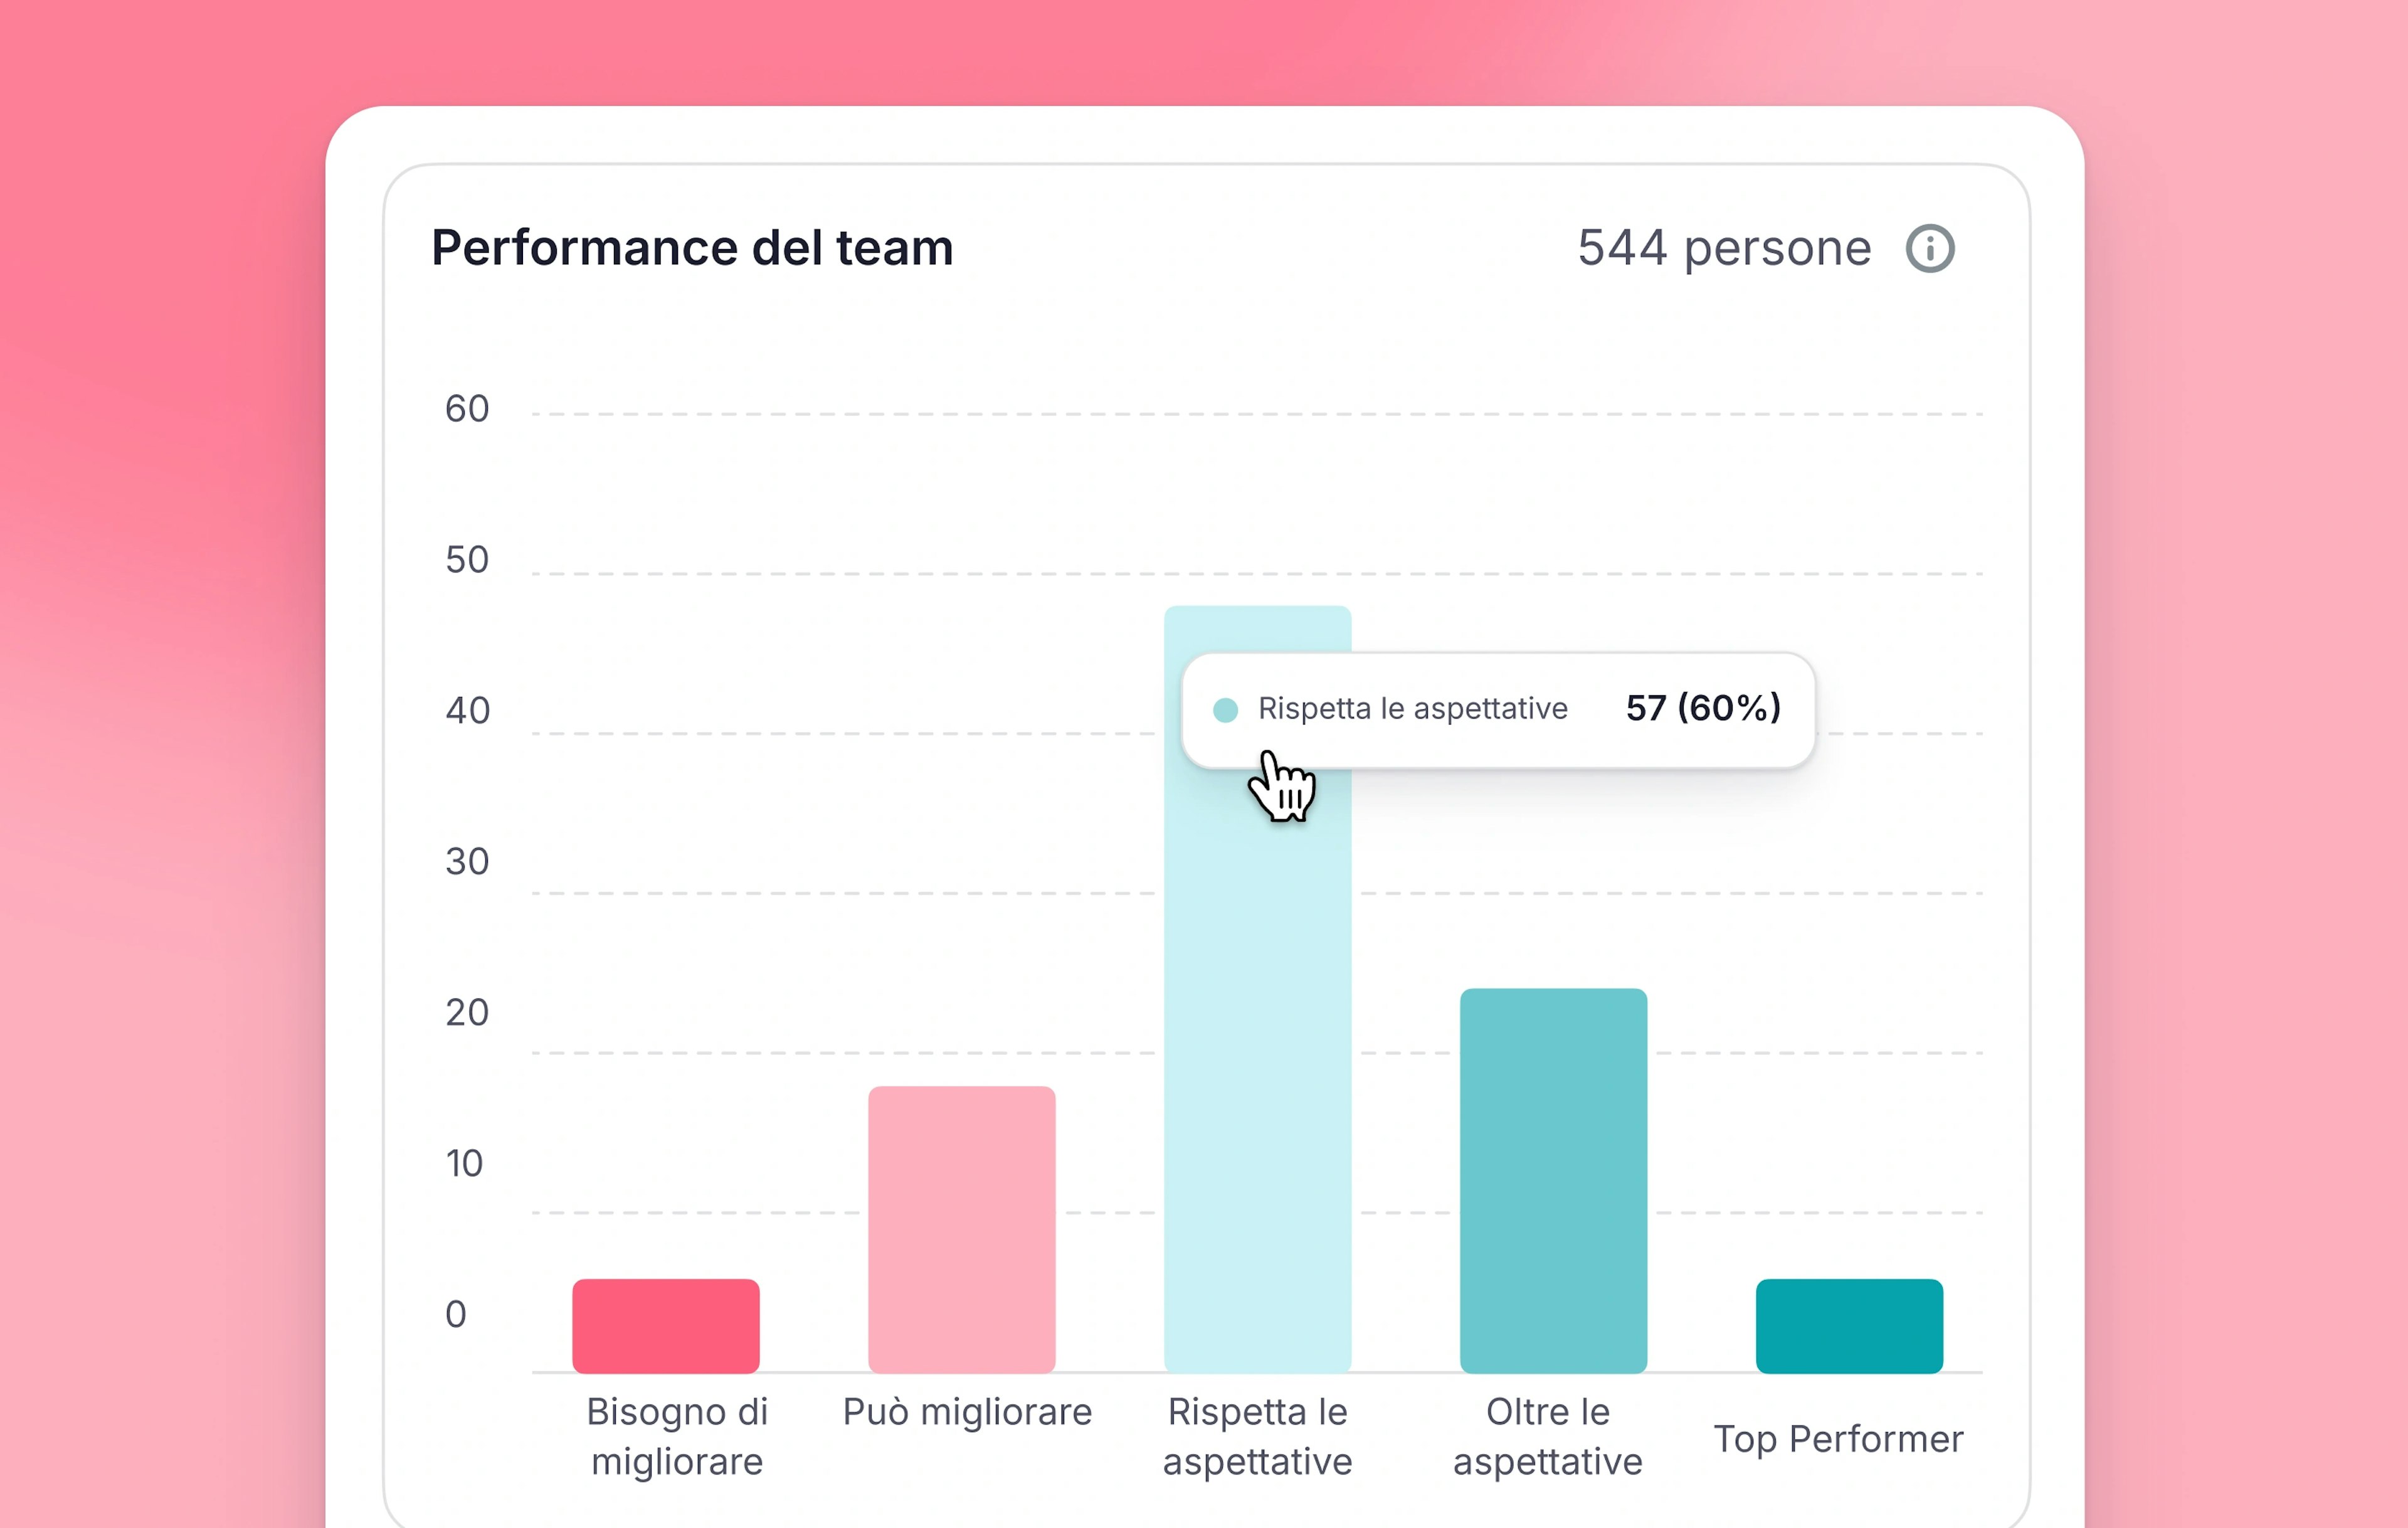Click the teal dot in tooltip
Image resolution: width=2408 pixels, height=1528 pixels.
click(x=1225, y=710)
